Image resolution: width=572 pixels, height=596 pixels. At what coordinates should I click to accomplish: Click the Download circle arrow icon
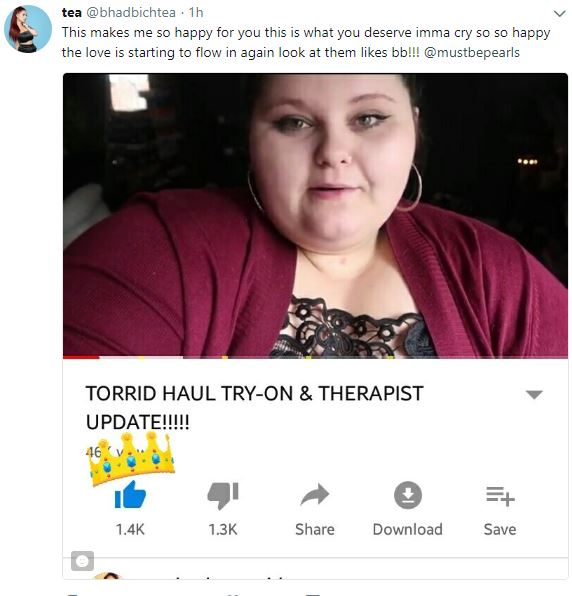[x=407, y=495]
